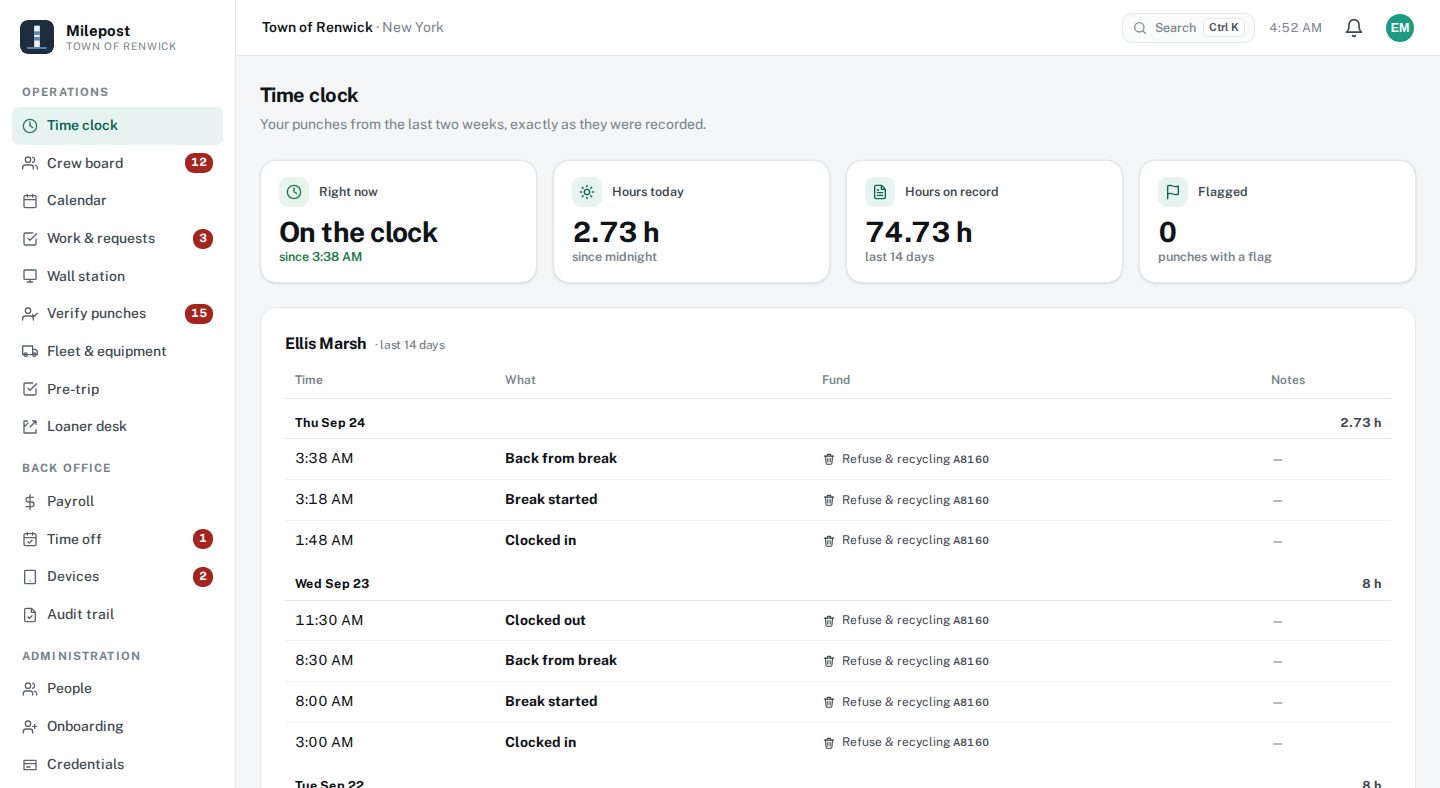Viewport: 1440px width, 788px height.
Task: Click the Verify punches person icon
Action: [30, 314]
